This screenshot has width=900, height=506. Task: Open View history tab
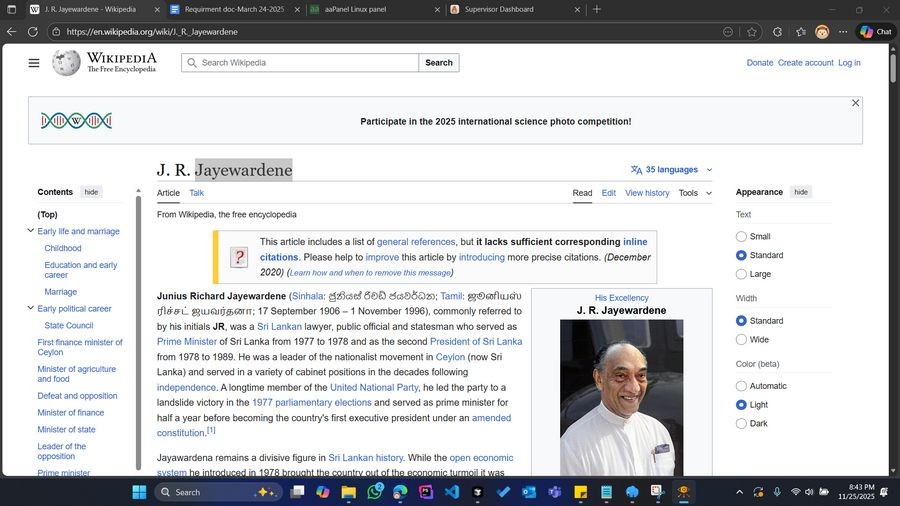(647, 193)
